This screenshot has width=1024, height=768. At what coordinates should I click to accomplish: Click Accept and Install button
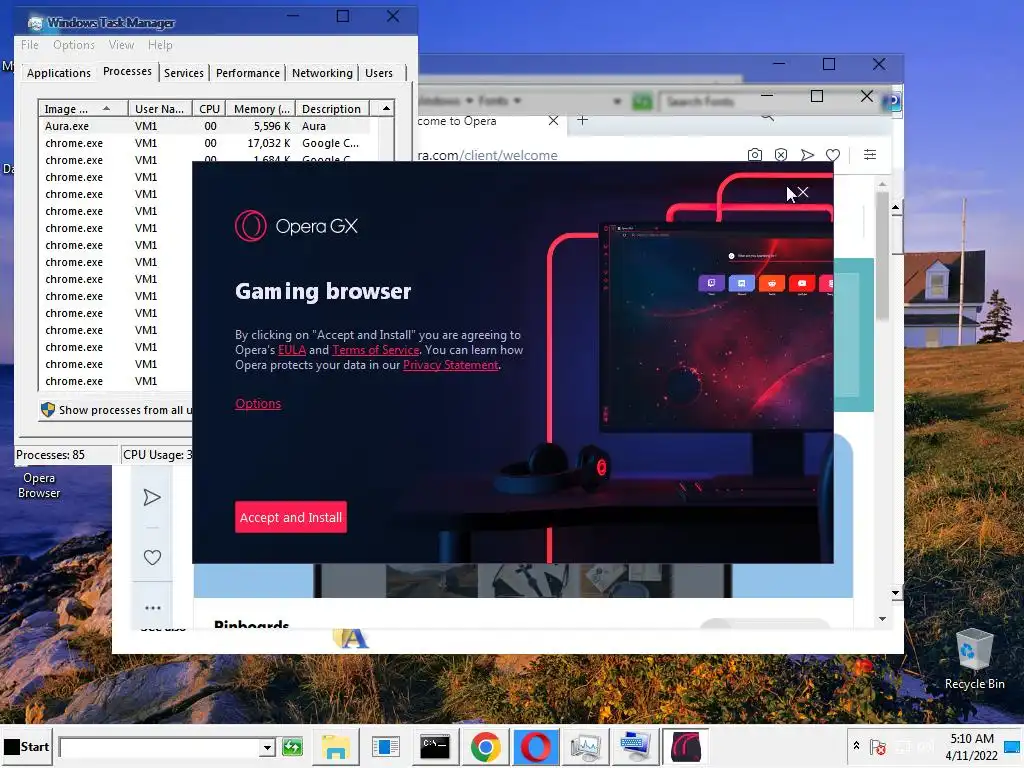[x=291, y=517]
